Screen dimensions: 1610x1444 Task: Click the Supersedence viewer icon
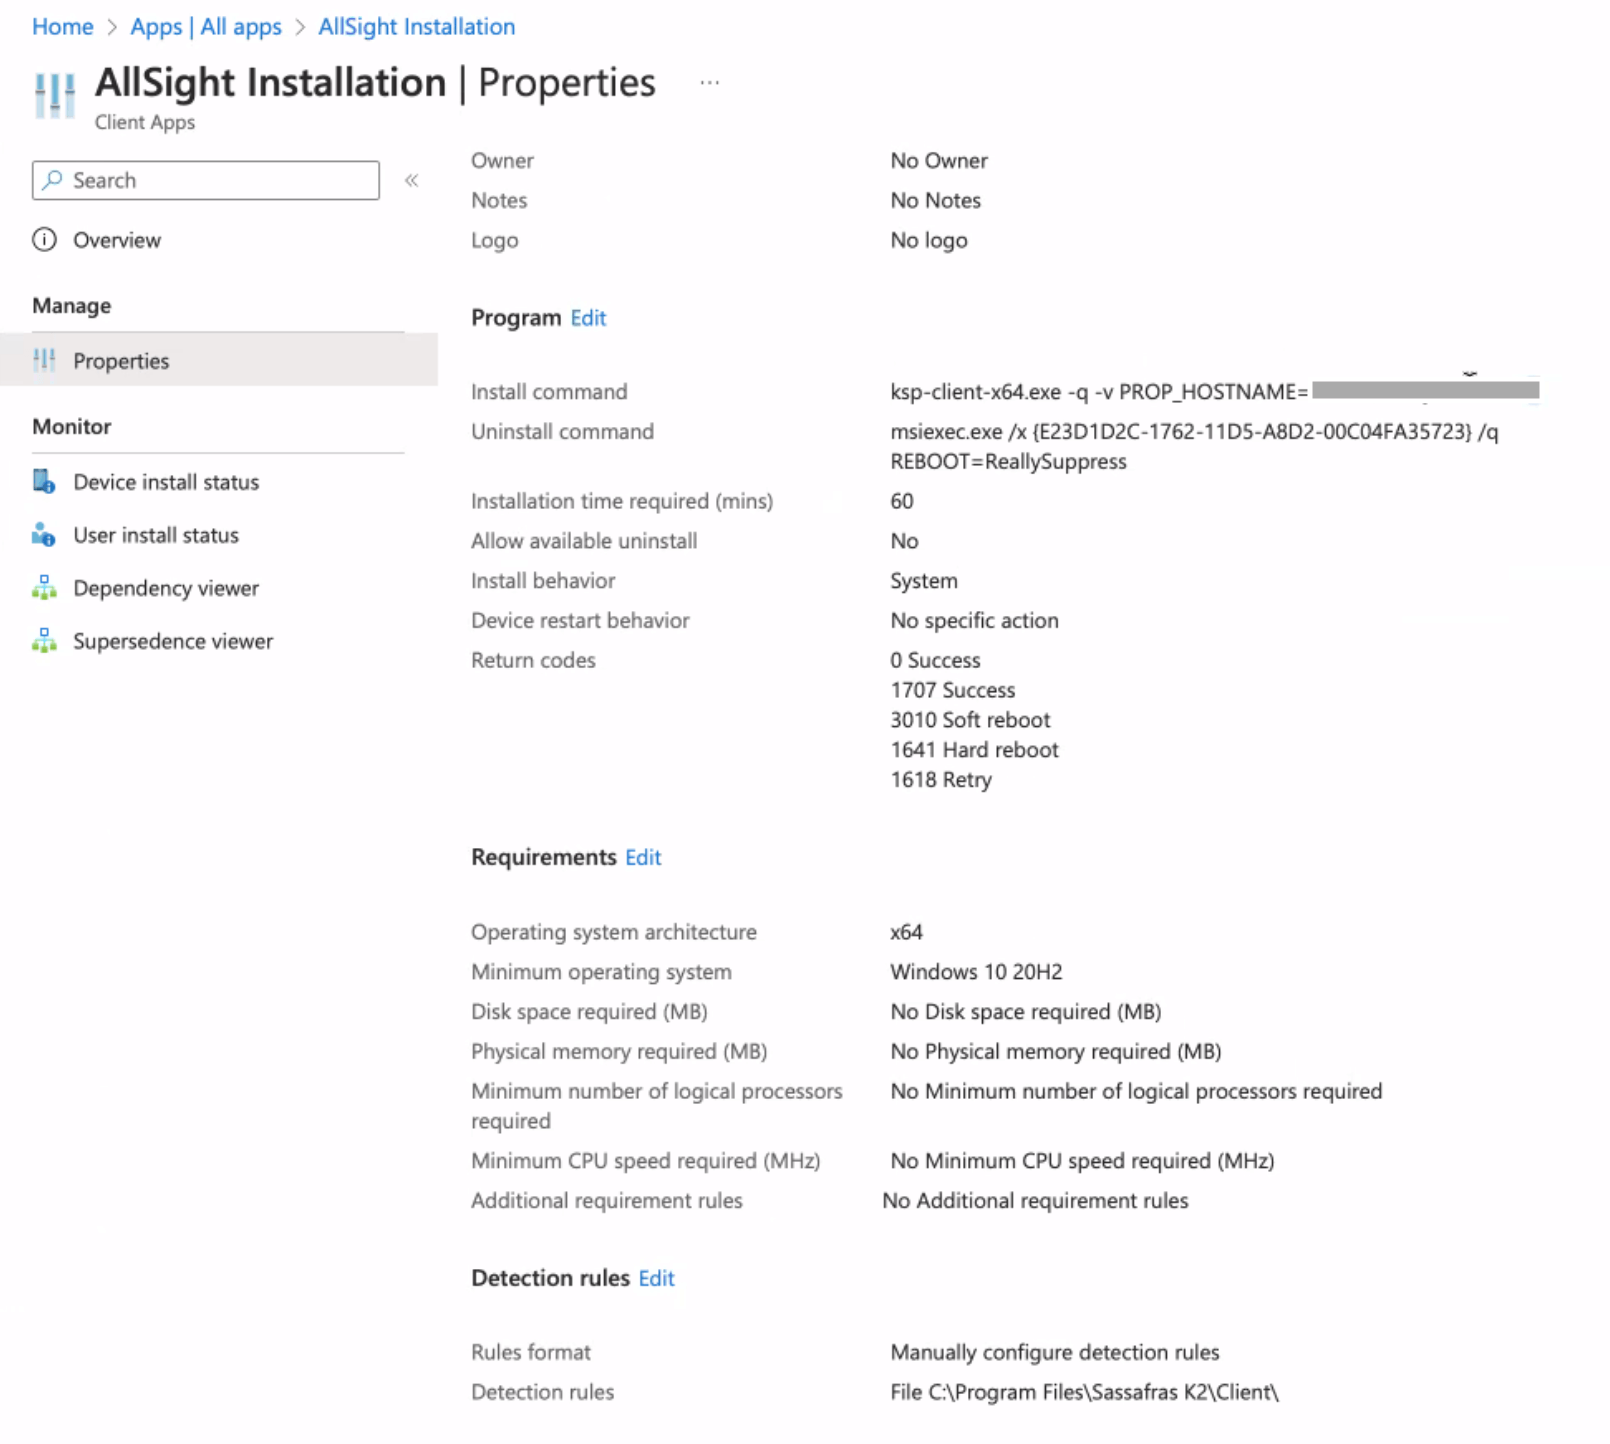[44, 641]
